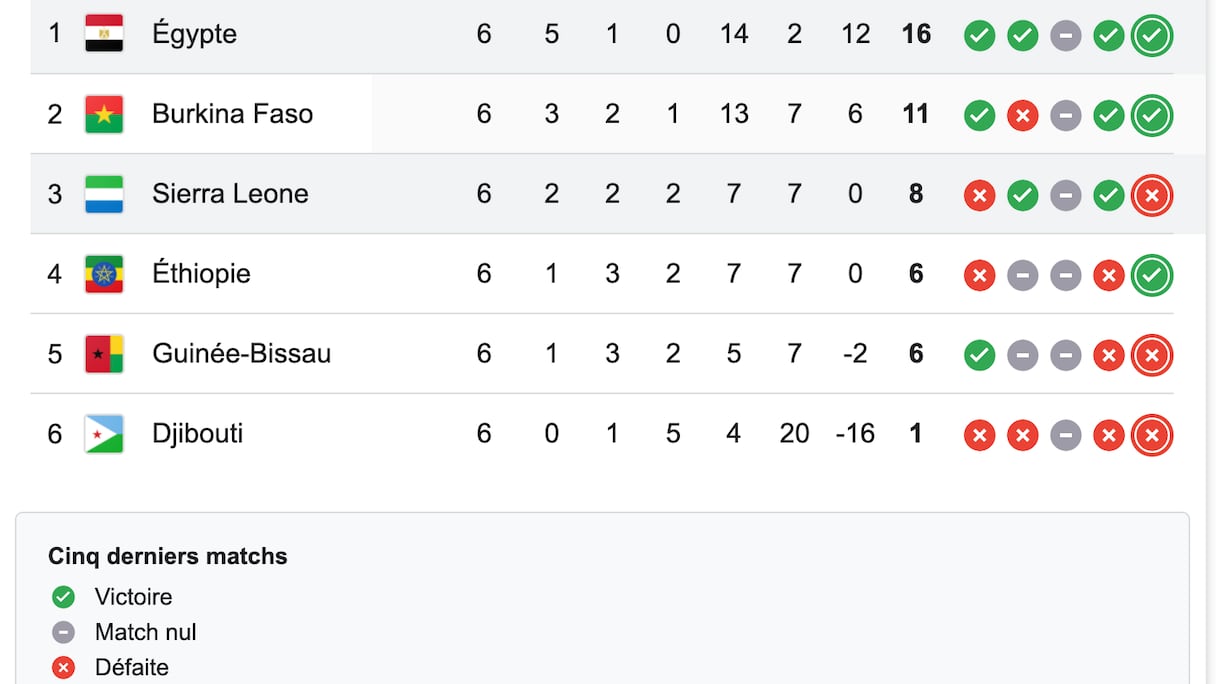Open the Égypte team link
This screenshot has width=1216, height=684.
click(x=194, y=34)
